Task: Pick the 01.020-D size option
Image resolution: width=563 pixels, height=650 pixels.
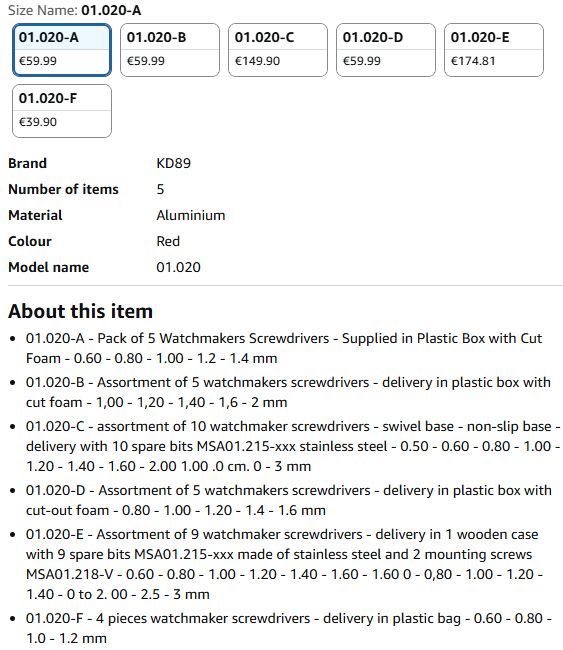Action: tap(386, 50)
